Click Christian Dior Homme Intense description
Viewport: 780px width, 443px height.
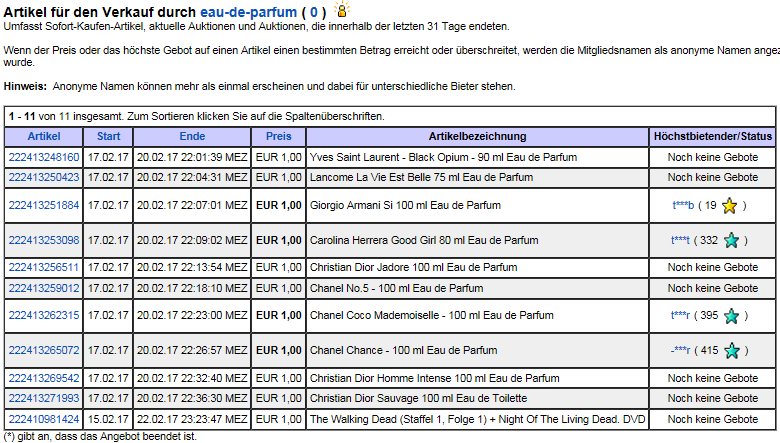tap(434, 378)
